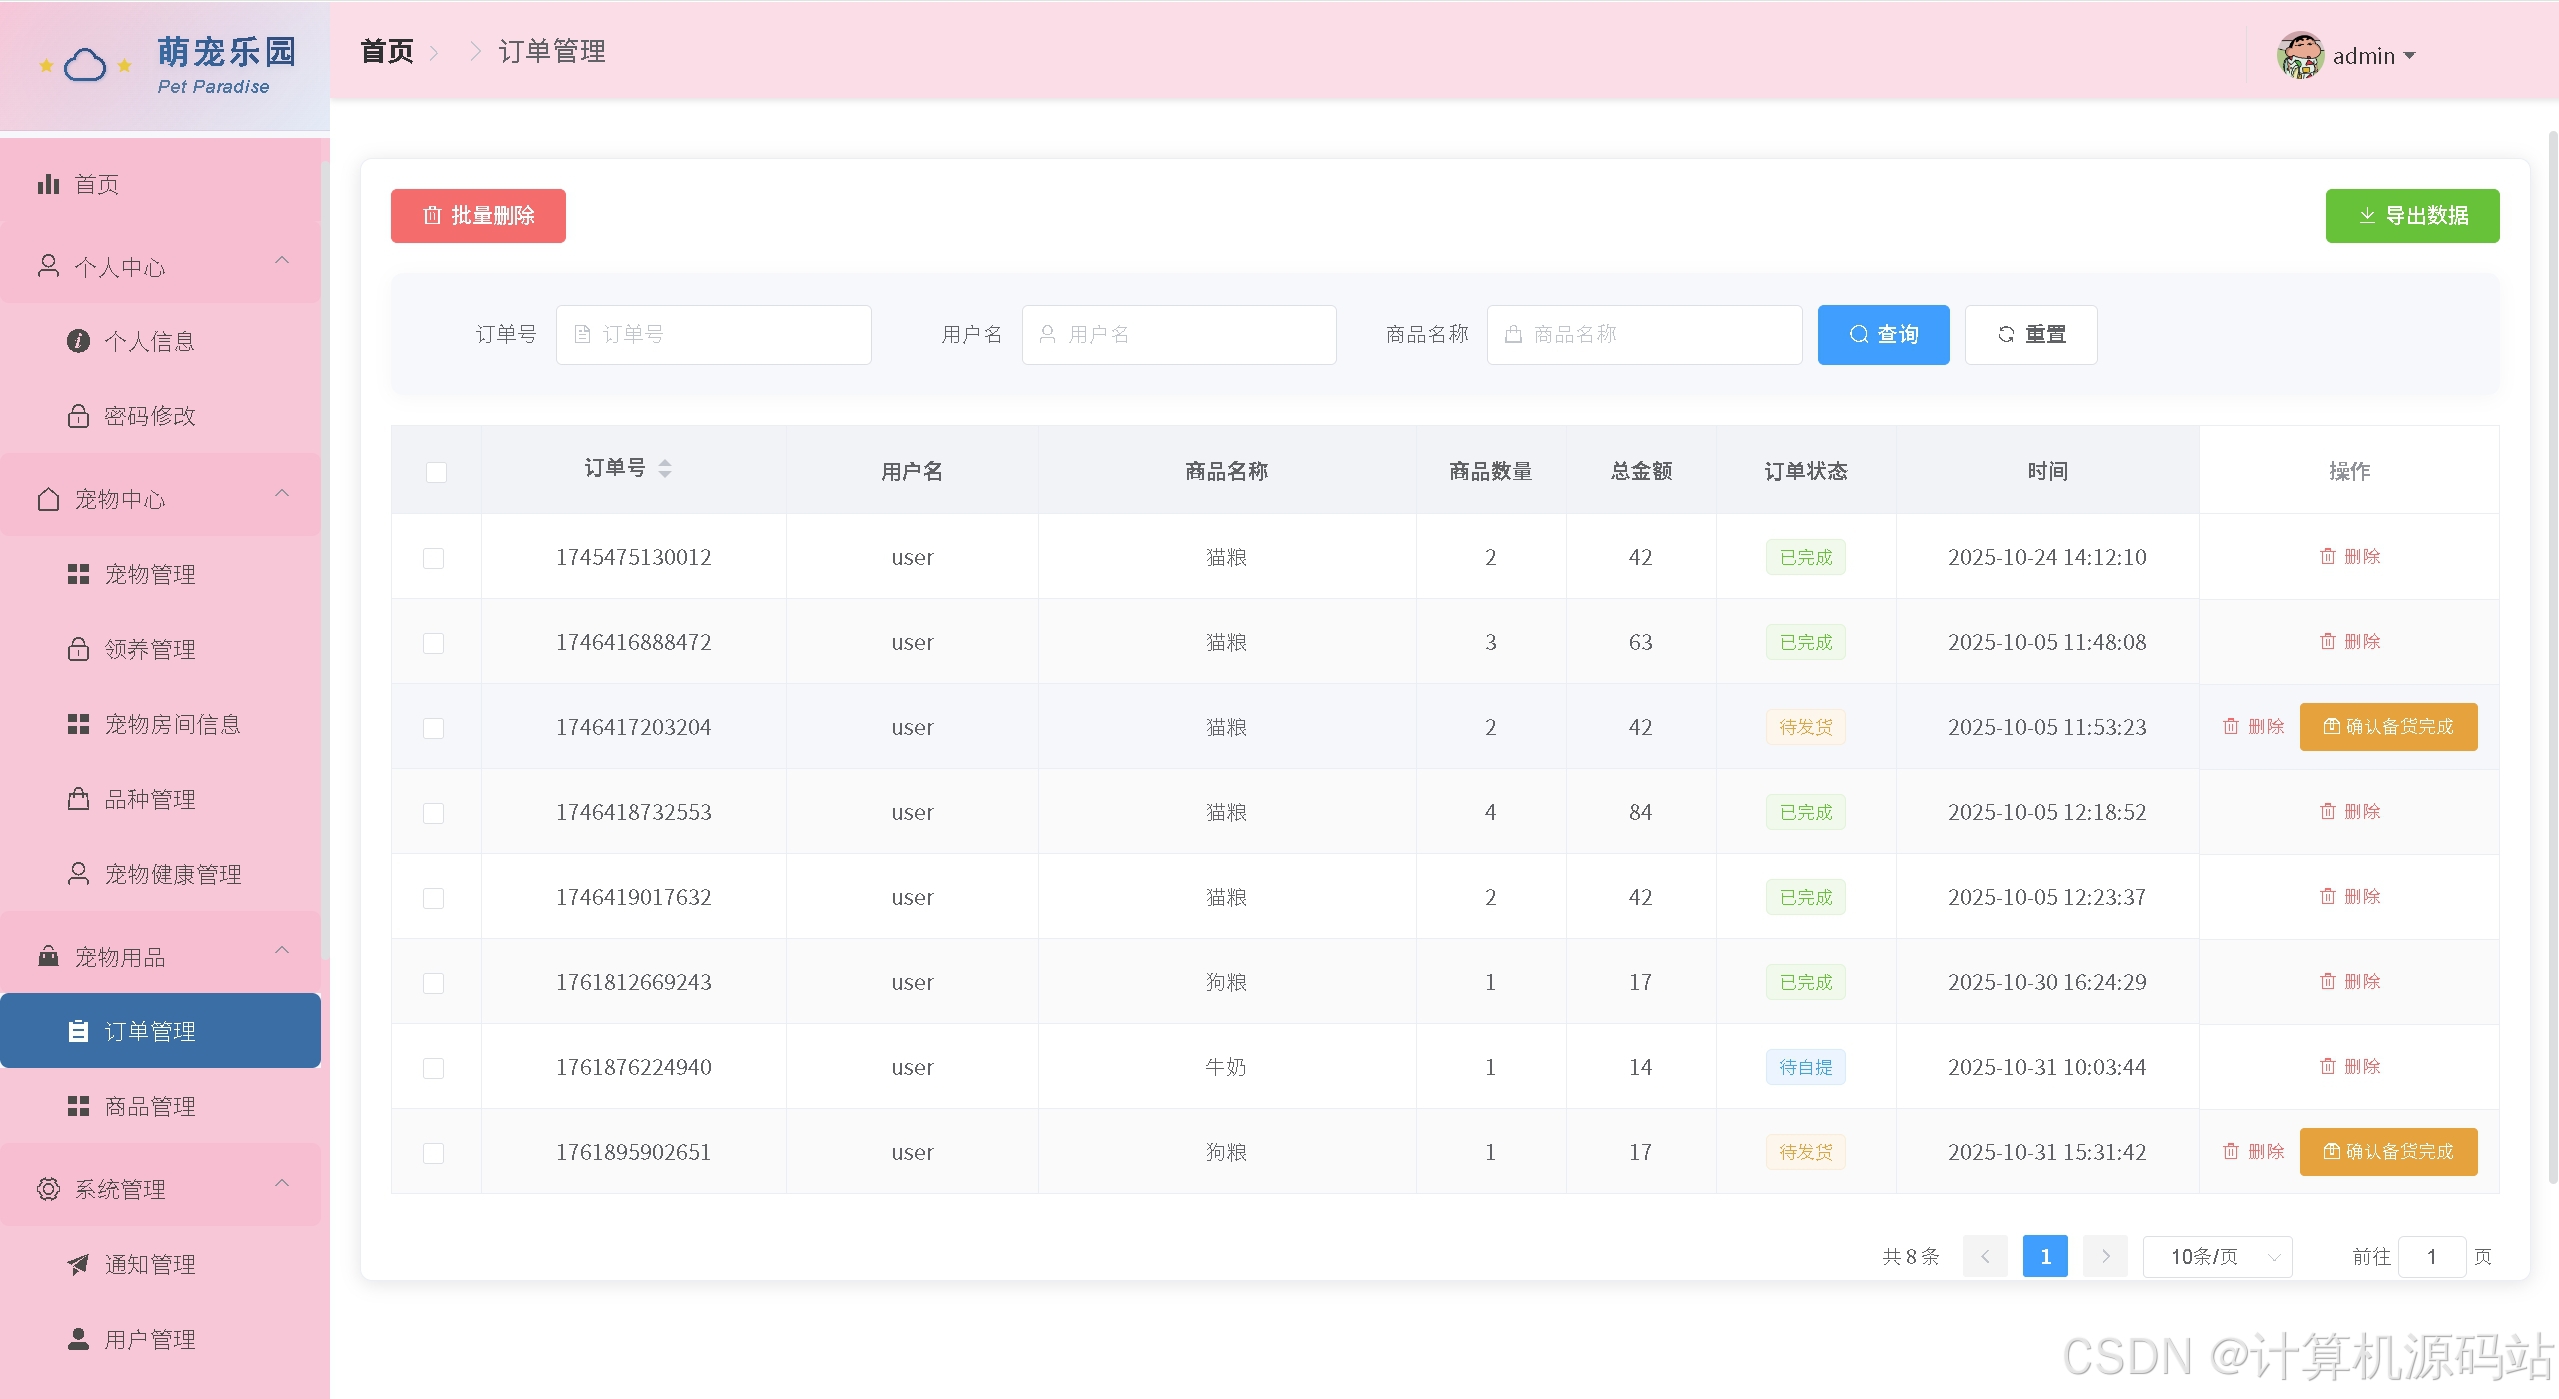
Task: Click 确认备货完成 for order 1746417203204
Action: click(x=2388, y=727)
